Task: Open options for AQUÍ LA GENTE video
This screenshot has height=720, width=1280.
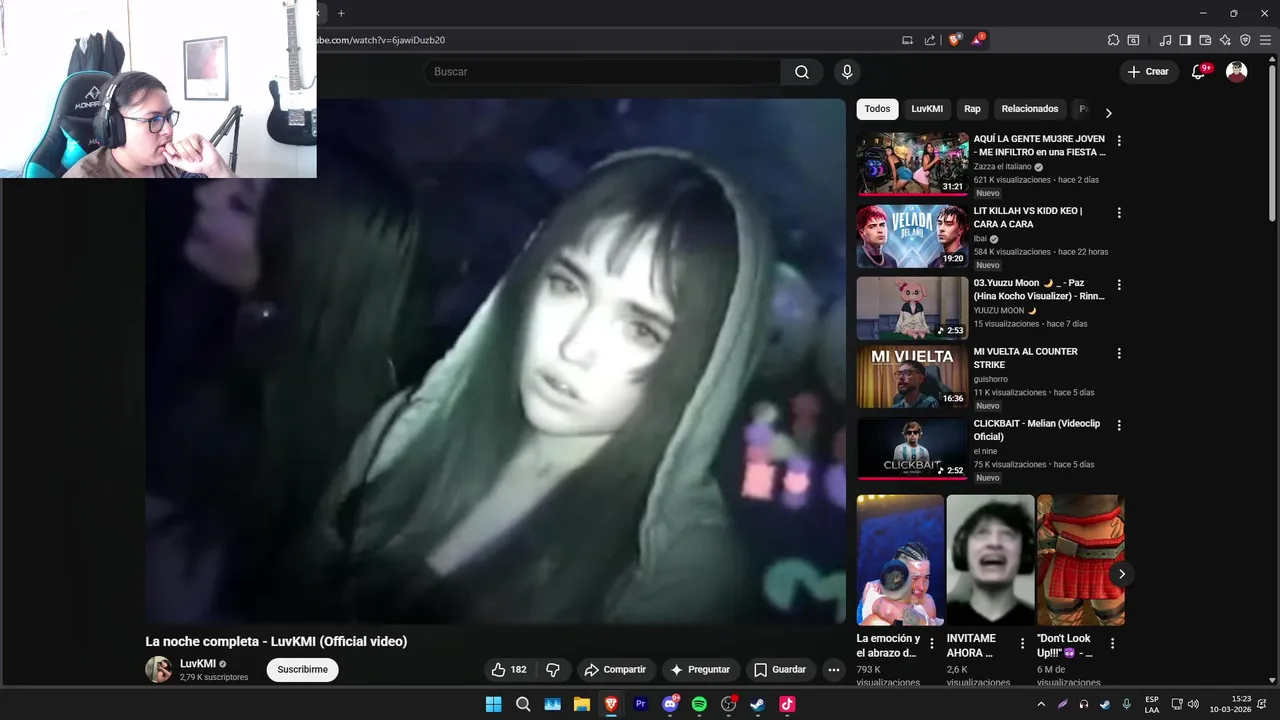Action: pyautogui.click(x=1119, y=141)
